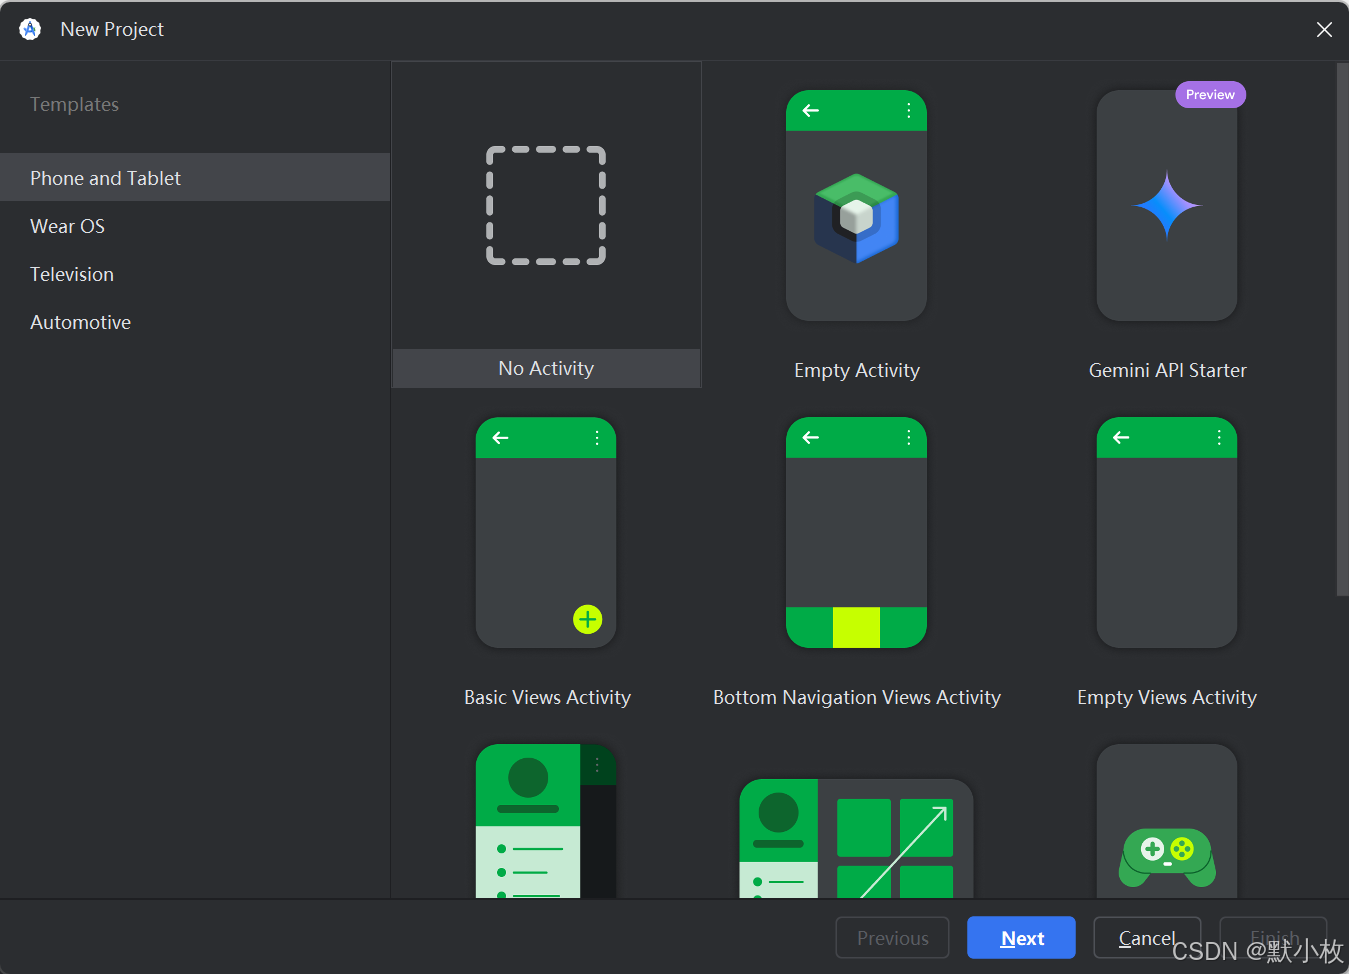Image resolution: width=1349 pixels, height=974 pixels.
Task: Close the New Project dialog
Action: pos(1324,30)
